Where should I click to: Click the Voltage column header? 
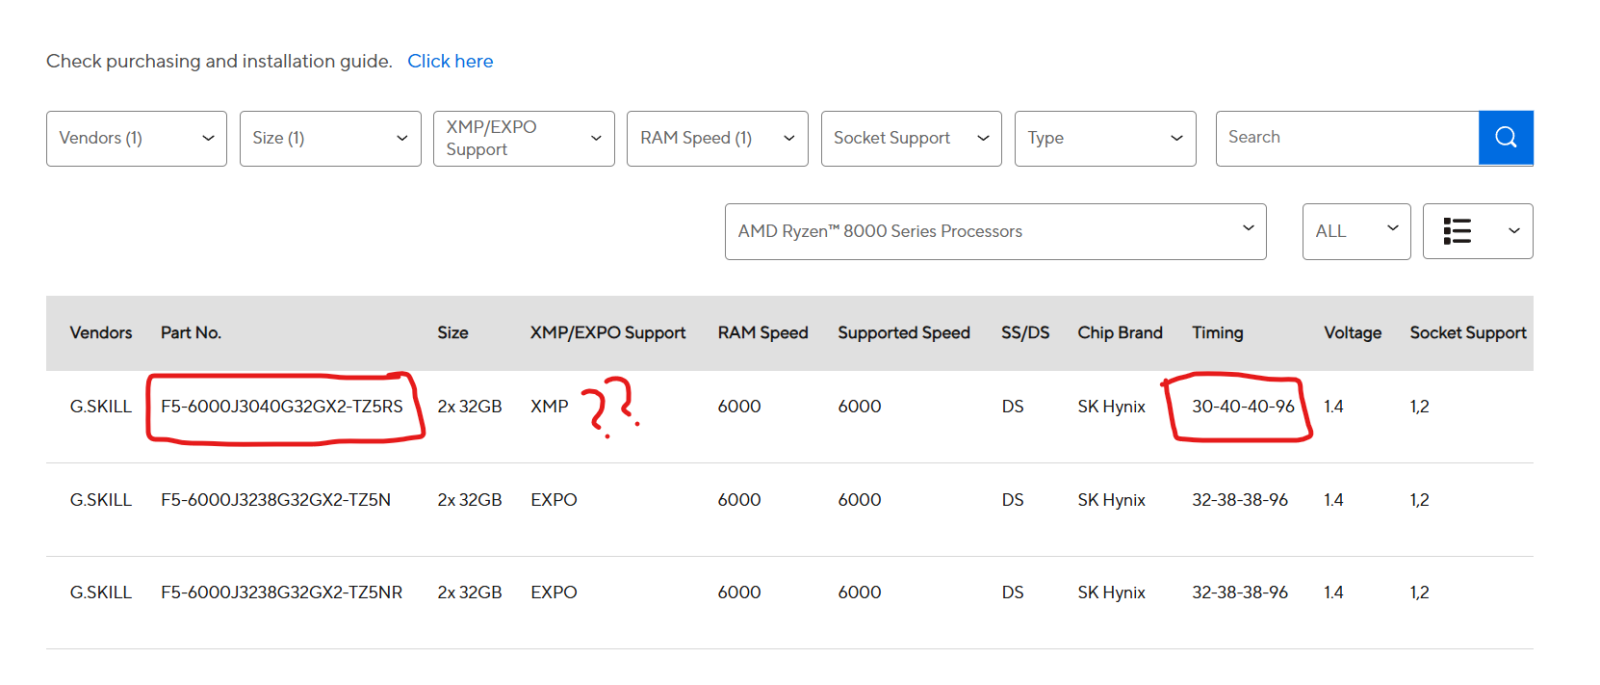coord(1353,333)
